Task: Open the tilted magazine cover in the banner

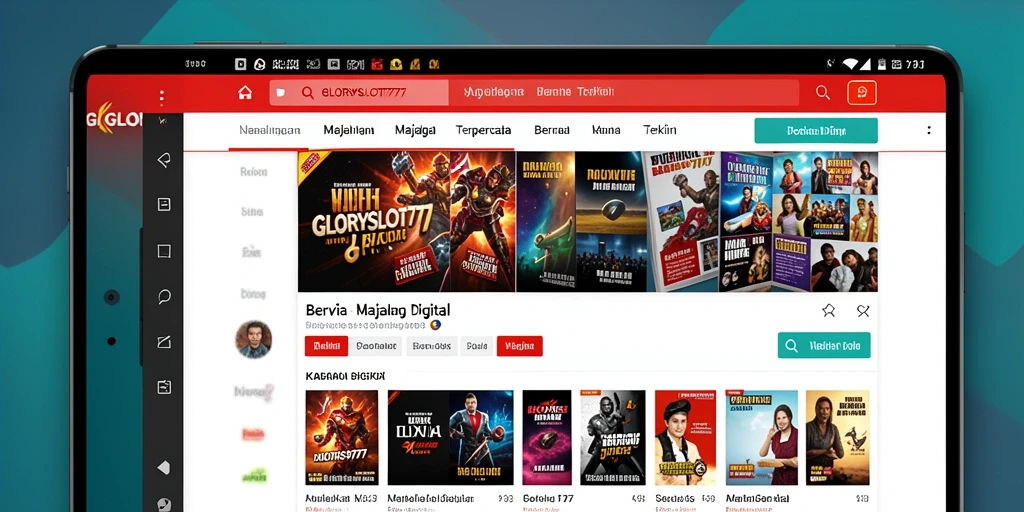Action: [683, 221]
